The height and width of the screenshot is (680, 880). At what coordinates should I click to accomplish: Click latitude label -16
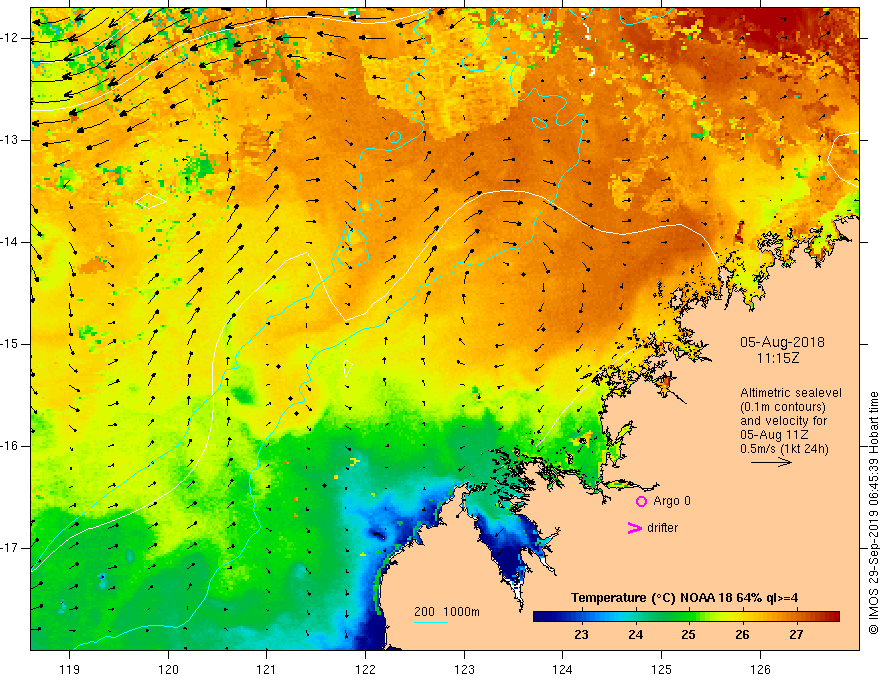tap(11, 446)
